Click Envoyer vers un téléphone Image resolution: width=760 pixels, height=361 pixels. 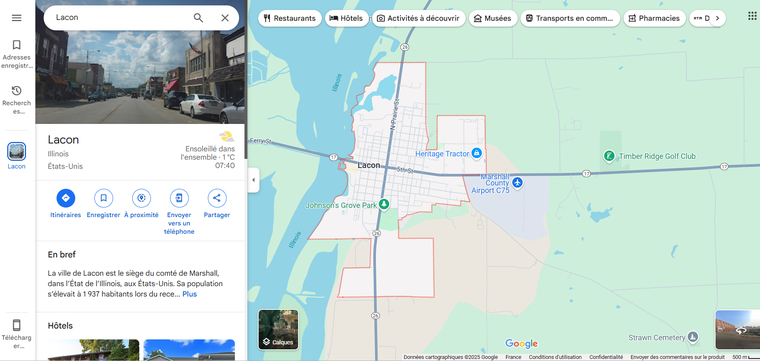(x=179, y=212)
